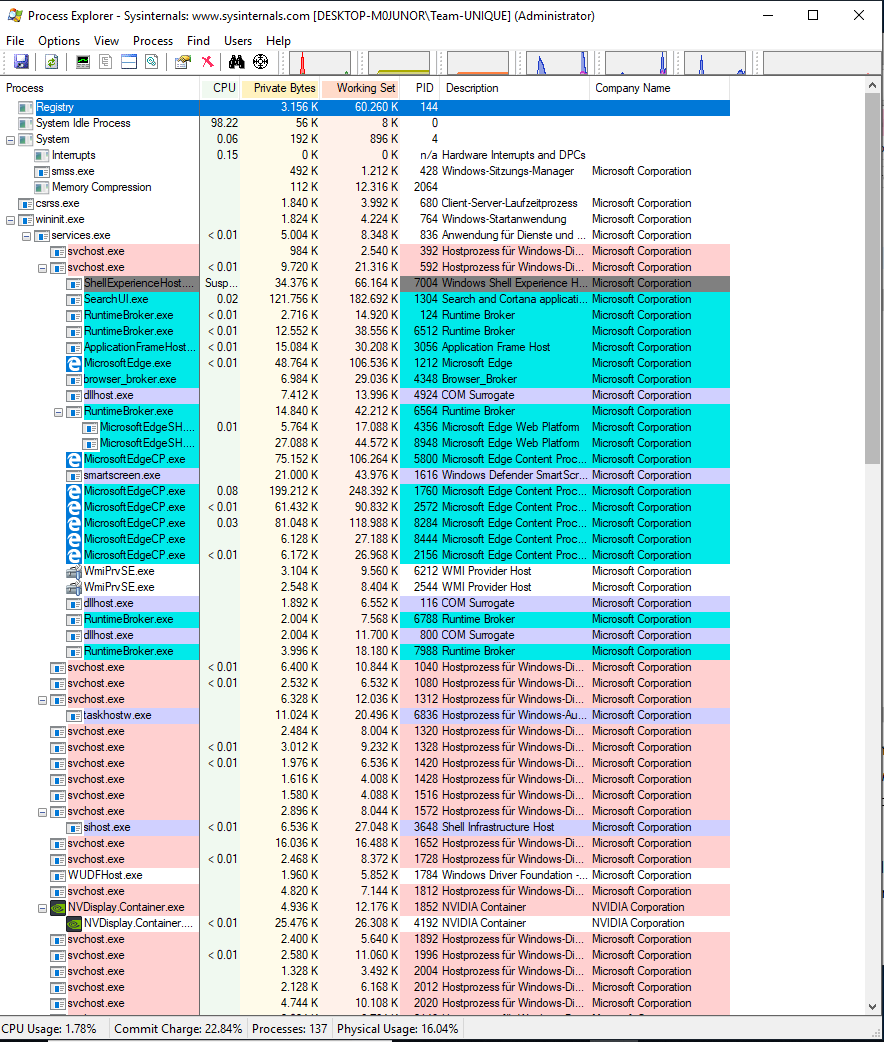Select the Memory Compression row

coord(365,187)
